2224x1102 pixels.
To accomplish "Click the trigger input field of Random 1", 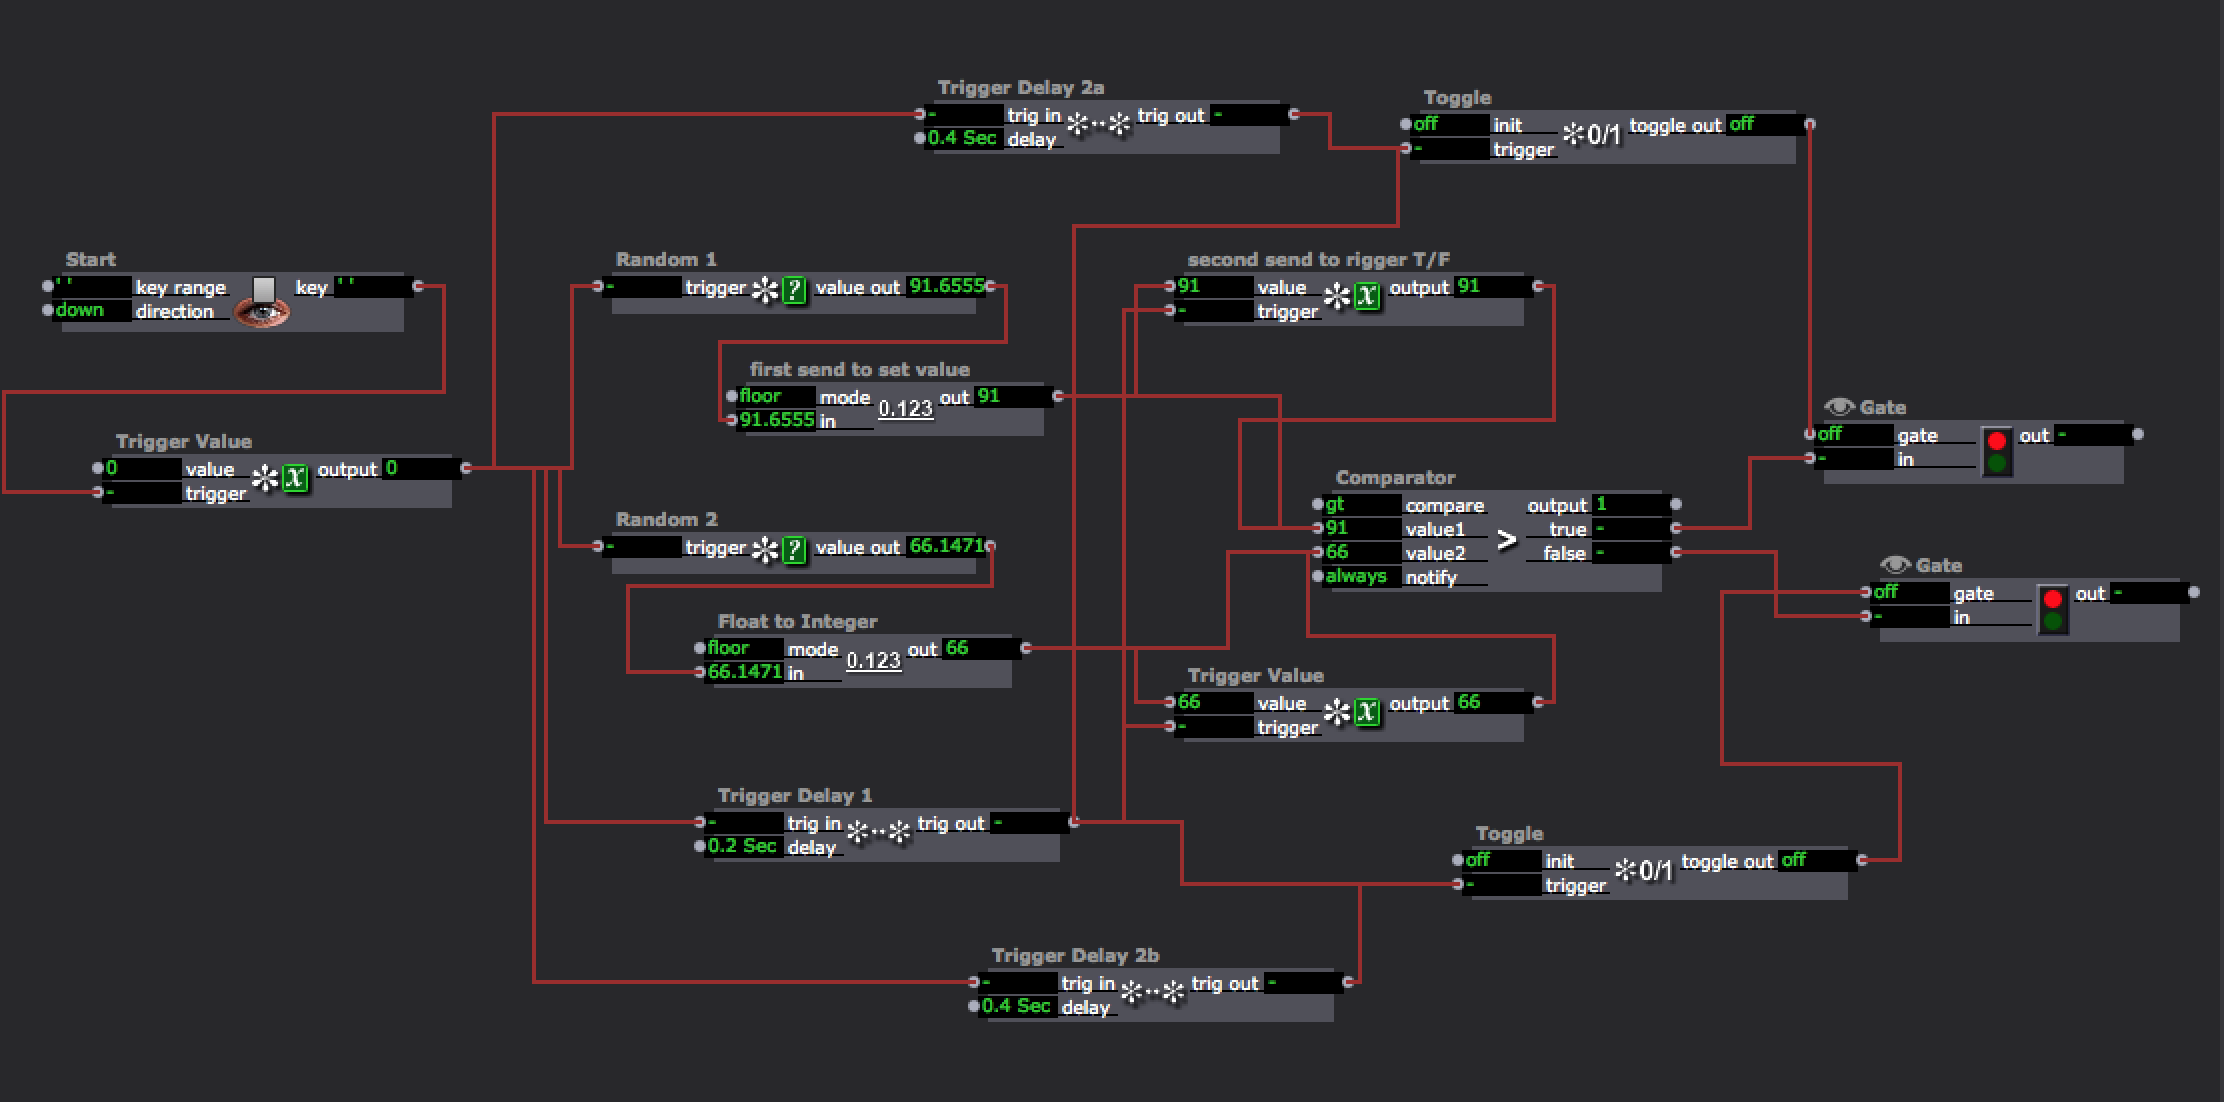I will 644,287.
